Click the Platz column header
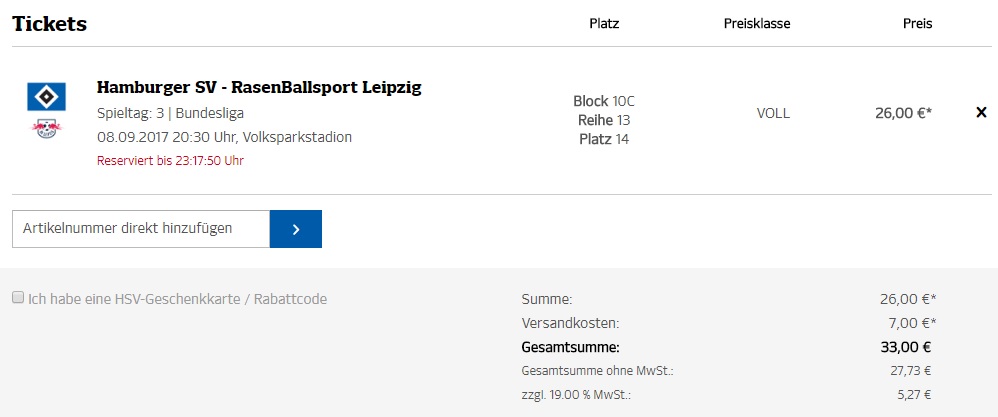 (604, 24)
